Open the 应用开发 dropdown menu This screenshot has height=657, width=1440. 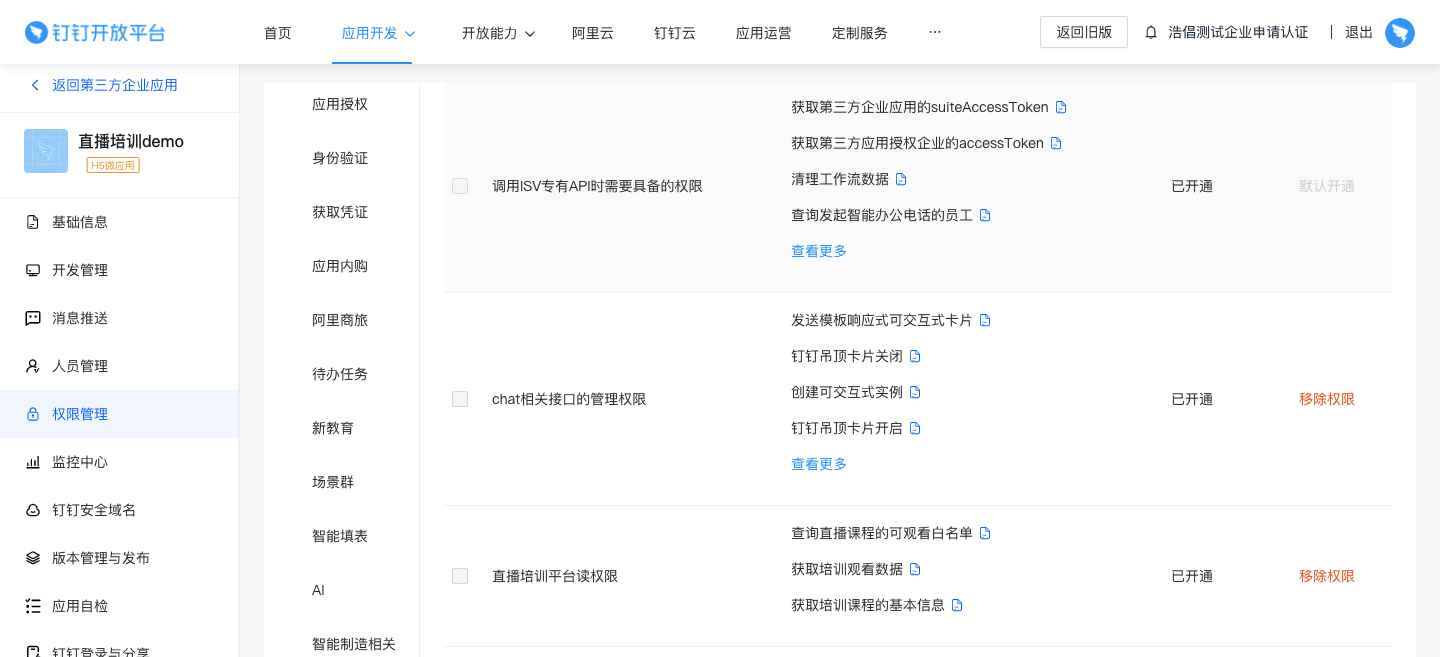(372, 31)
